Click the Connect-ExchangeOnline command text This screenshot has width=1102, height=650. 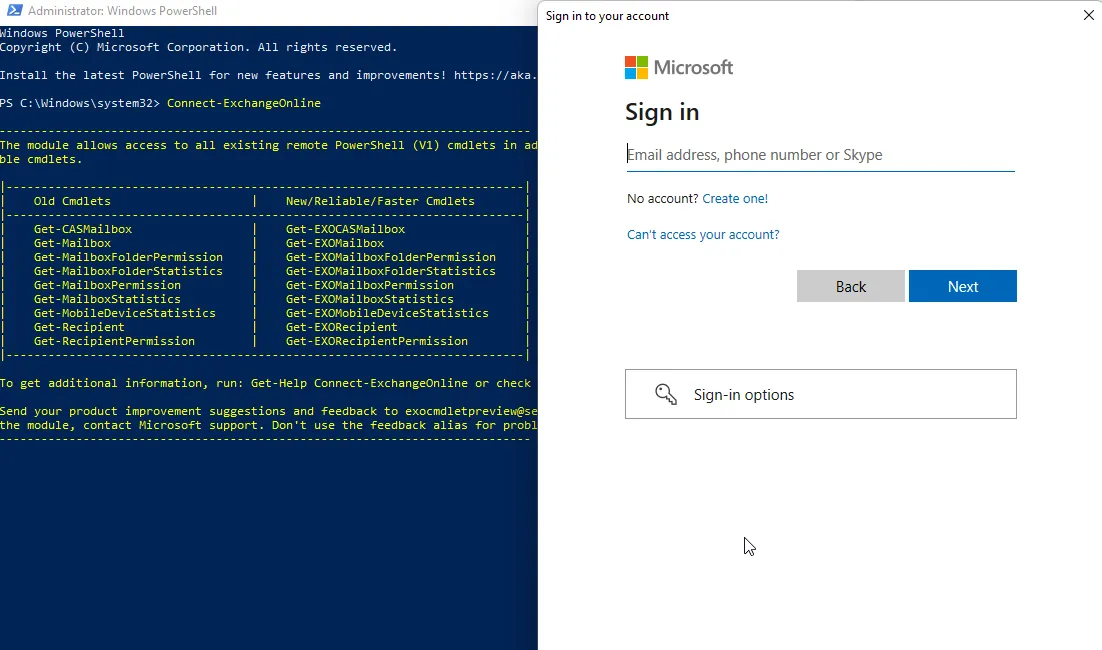244,103
